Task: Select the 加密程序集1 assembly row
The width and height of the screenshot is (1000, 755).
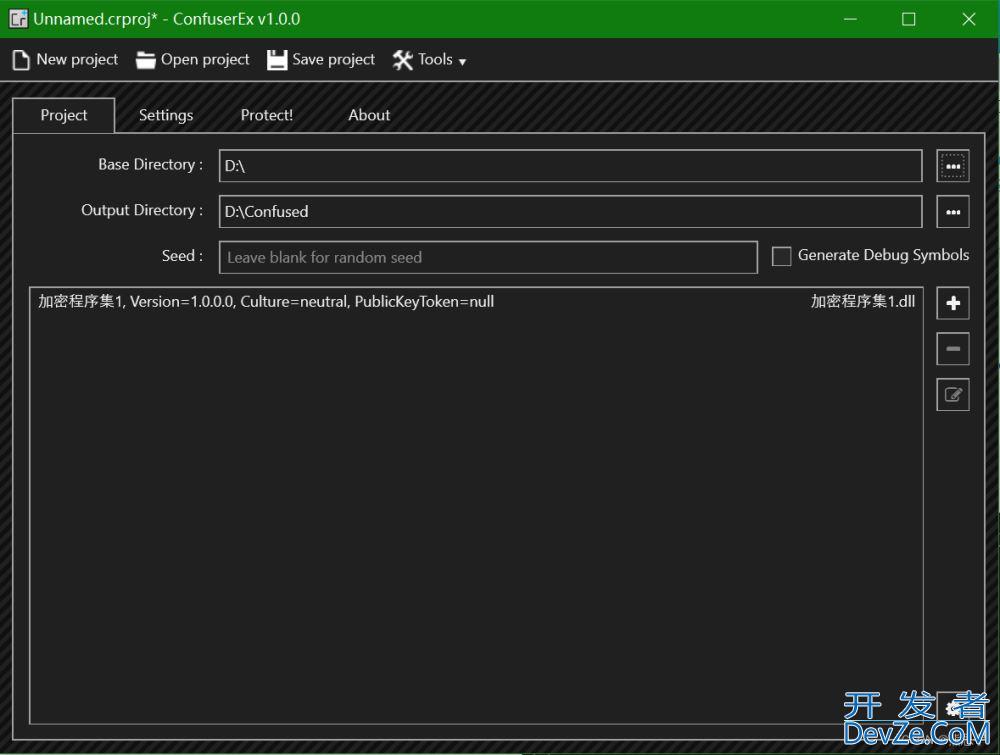Action: point(476,302)
